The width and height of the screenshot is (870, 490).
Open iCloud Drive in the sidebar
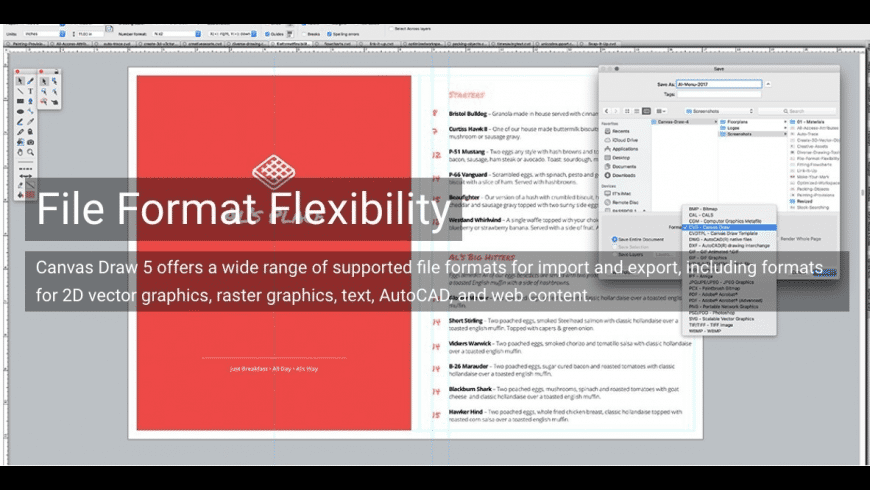(x=621, y=140)
